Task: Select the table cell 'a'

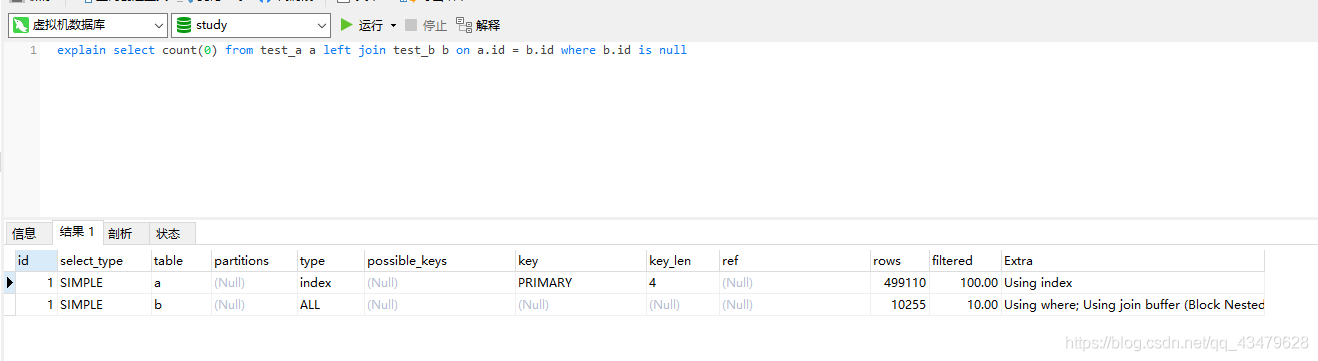Action: tap(181, 283)
